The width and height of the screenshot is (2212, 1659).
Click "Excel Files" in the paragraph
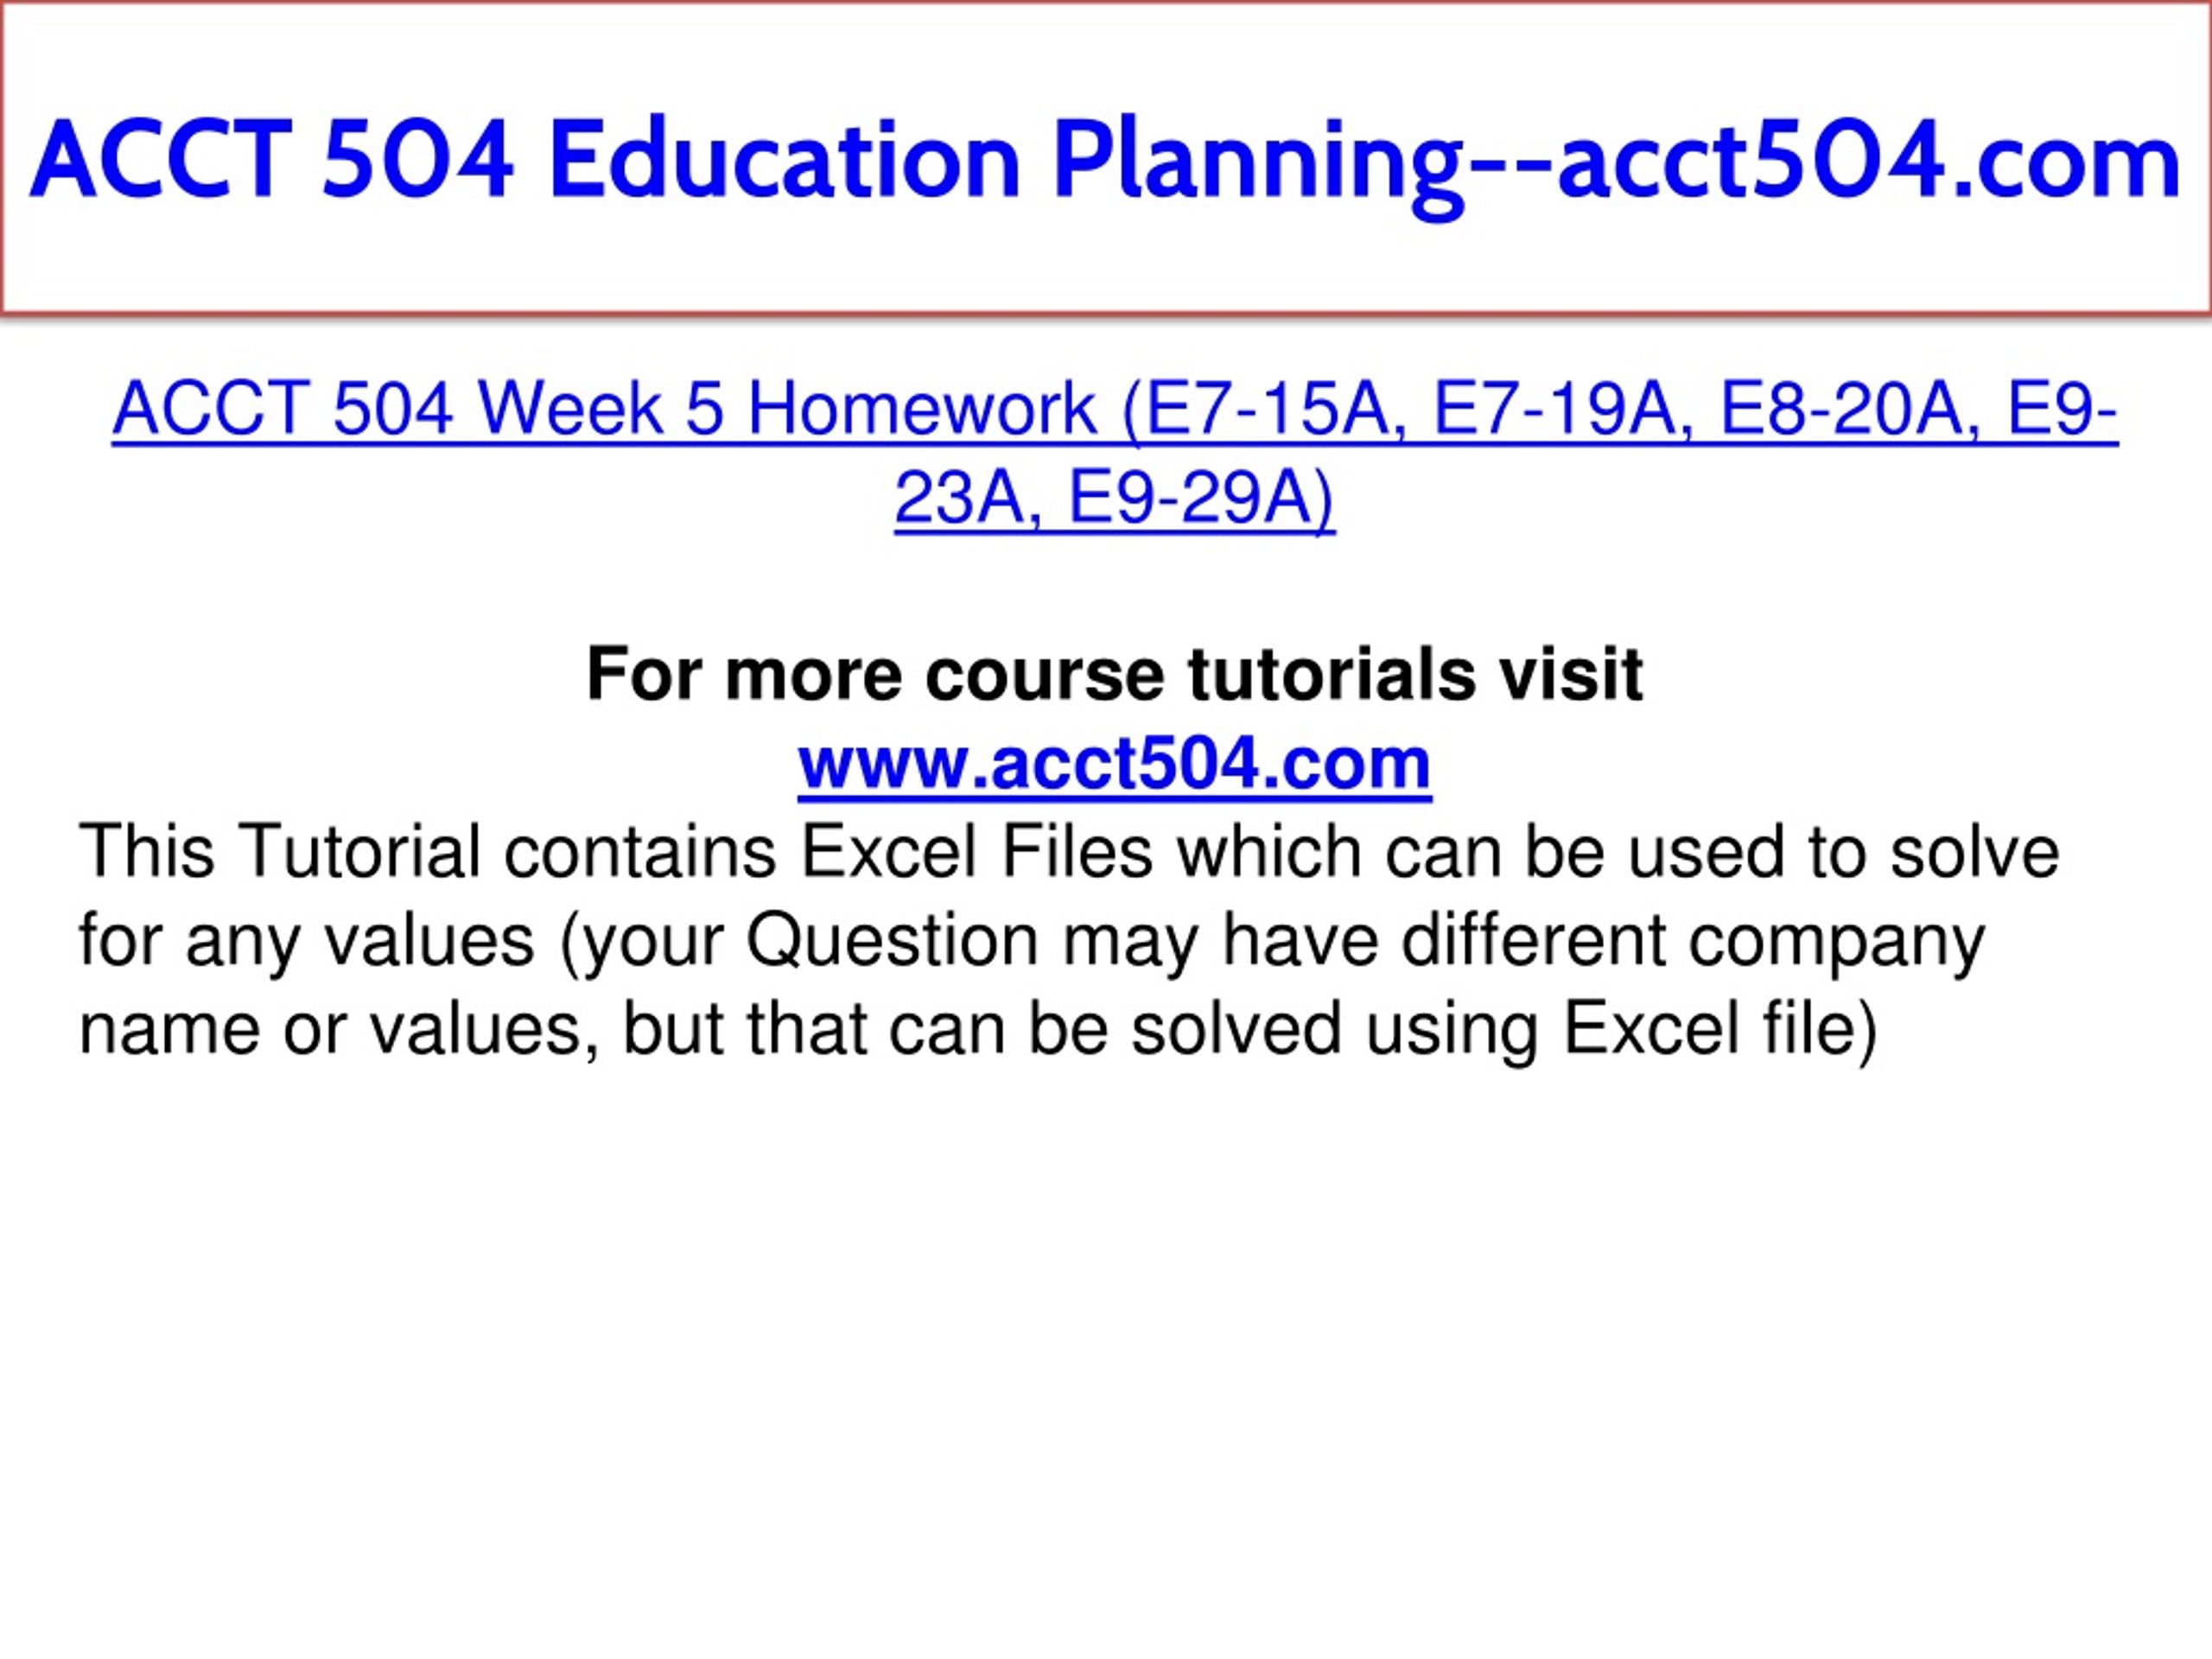tap(977, 852)
